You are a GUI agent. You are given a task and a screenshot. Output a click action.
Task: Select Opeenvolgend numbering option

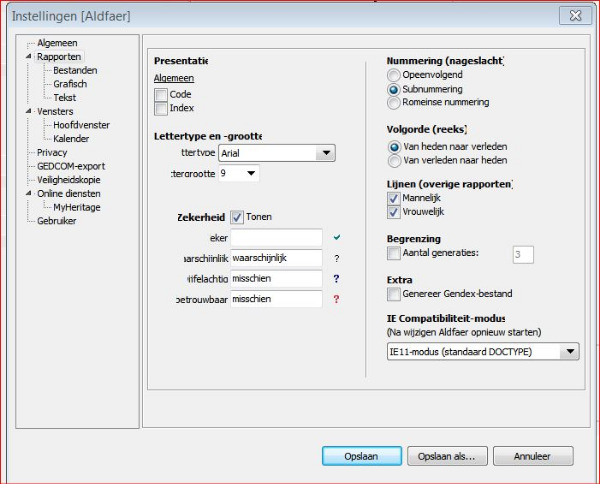click(x=394, y=75)
